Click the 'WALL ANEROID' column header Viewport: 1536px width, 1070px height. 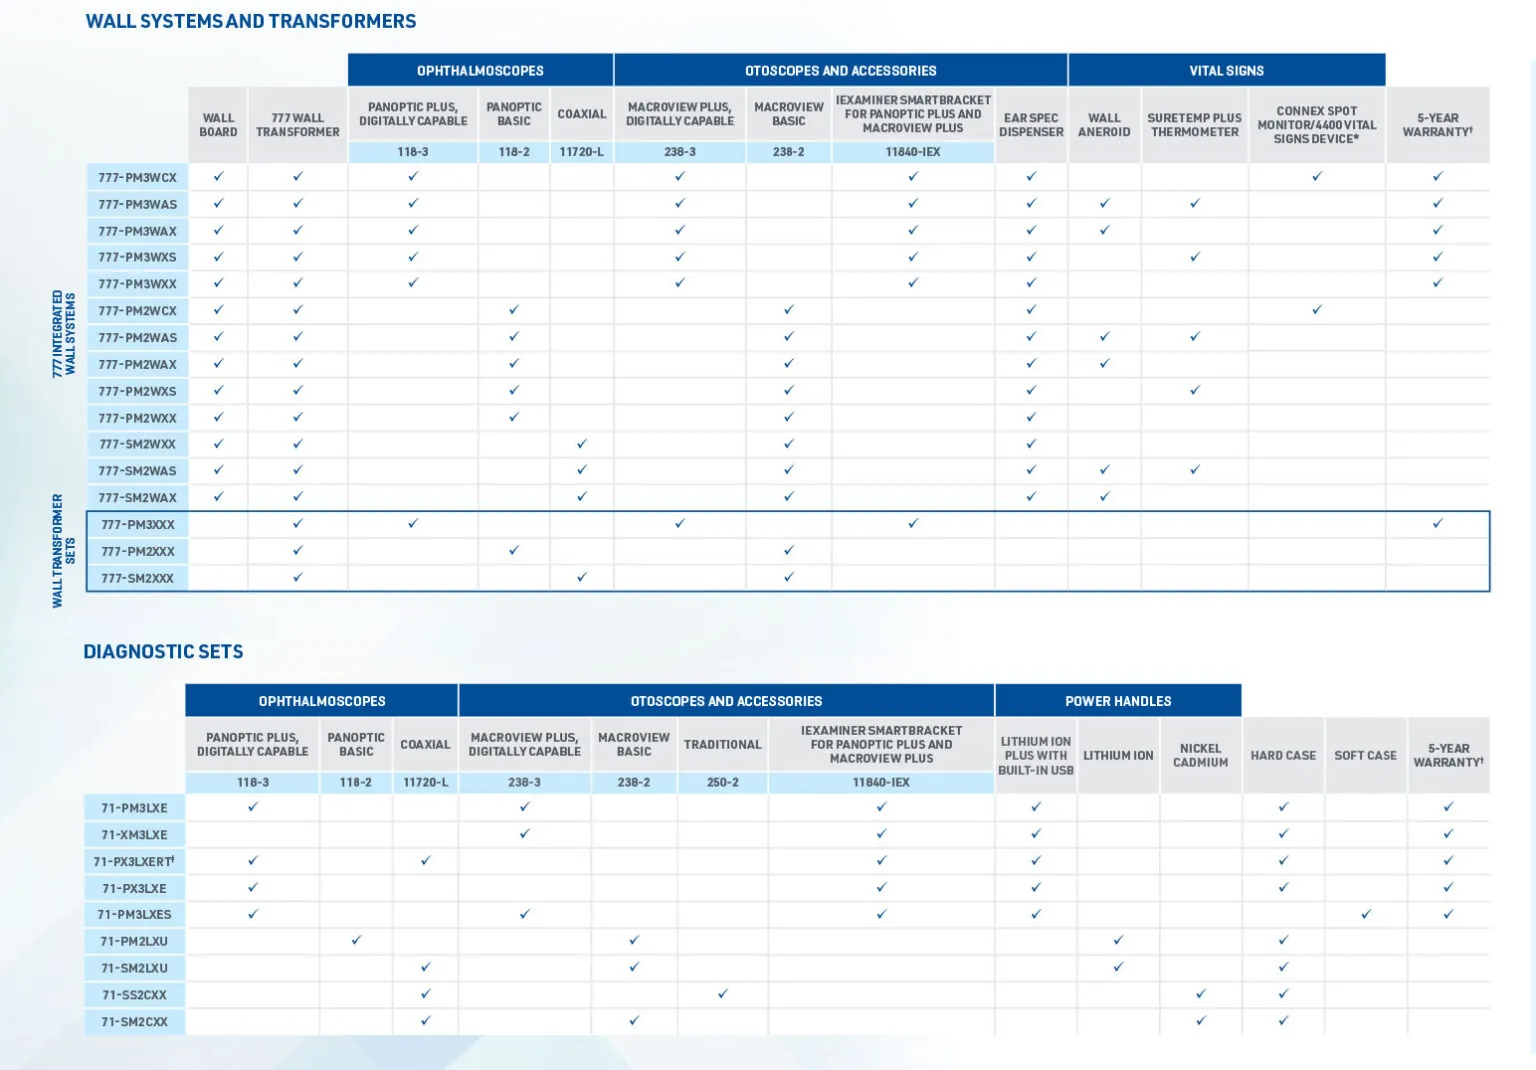(1104, 125)
